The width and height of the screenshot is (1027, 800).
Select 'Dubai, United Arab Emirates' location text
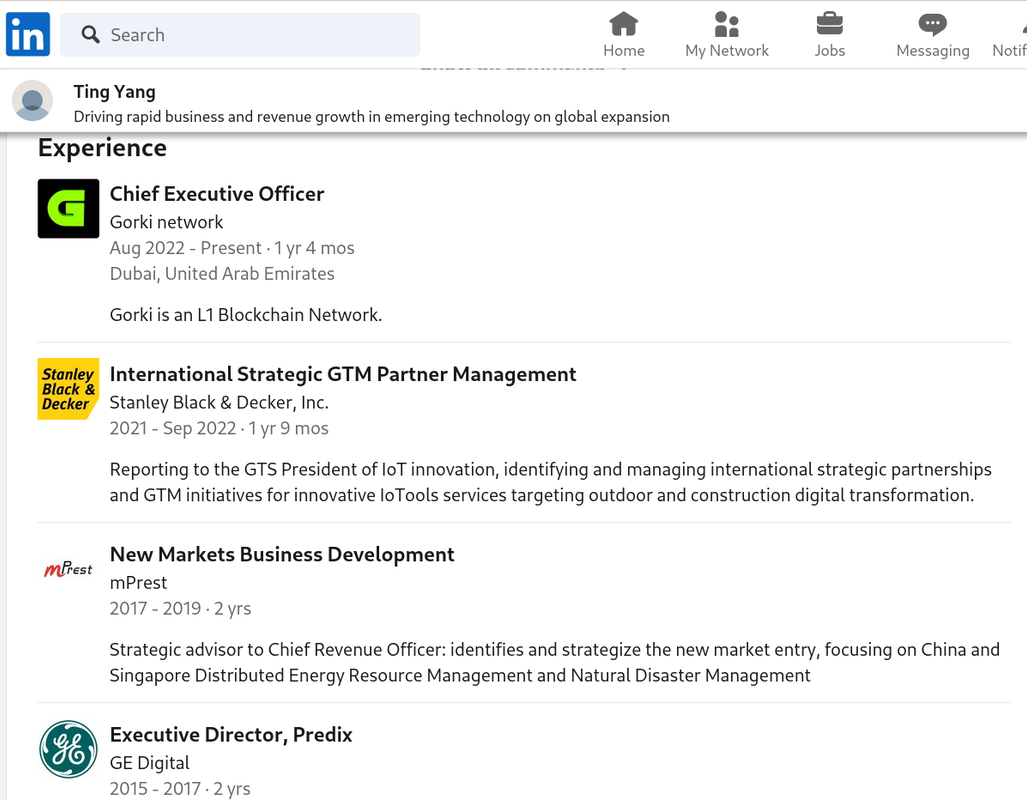tap(222, 274)
